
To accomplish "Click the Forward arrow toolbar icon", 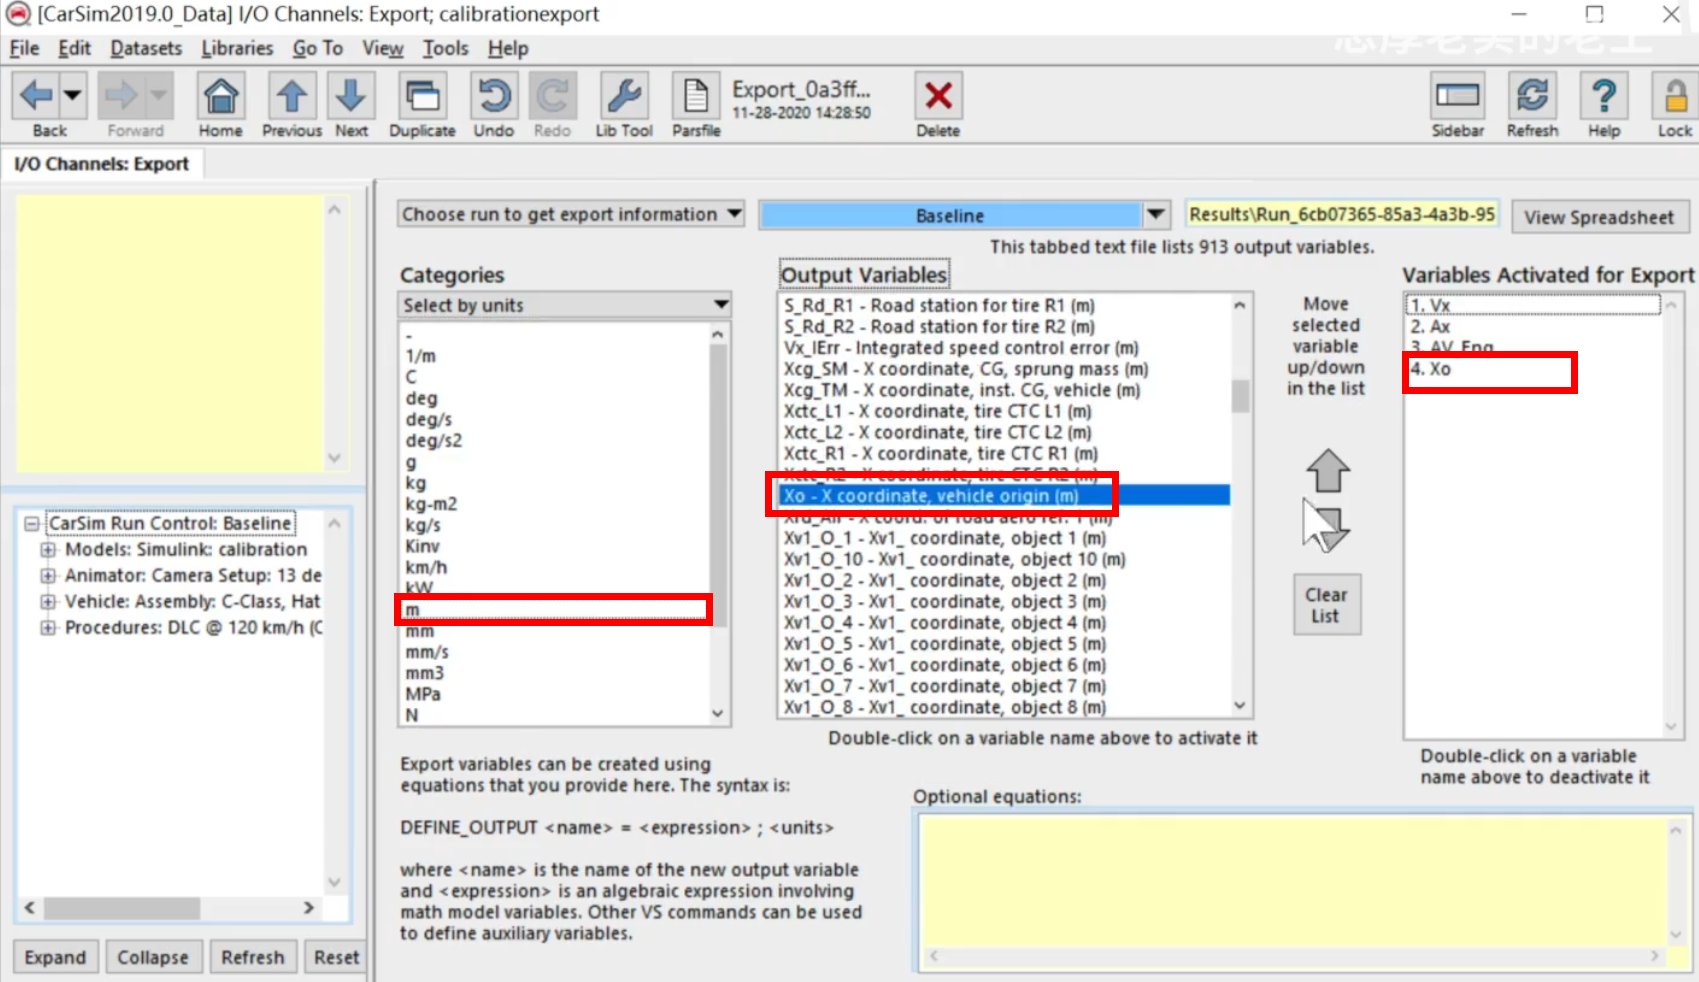I will click(x=121, y=96).
